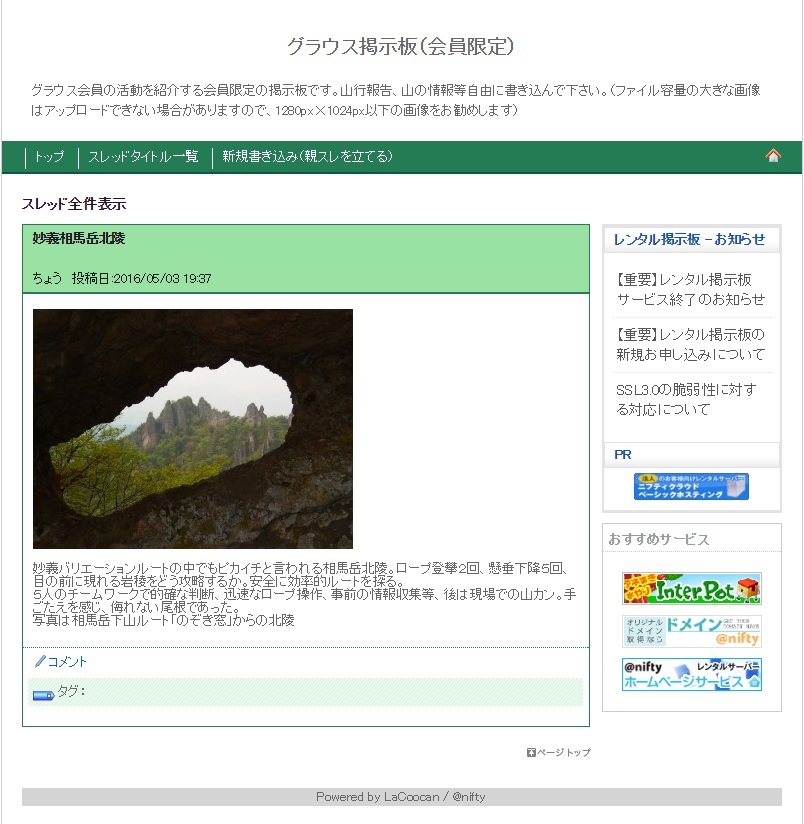The height and width of the screenshot is (824, 804).
Task: Open SSL3.0の脆弱性に対する対応について notice
Action: pos(686,399)
